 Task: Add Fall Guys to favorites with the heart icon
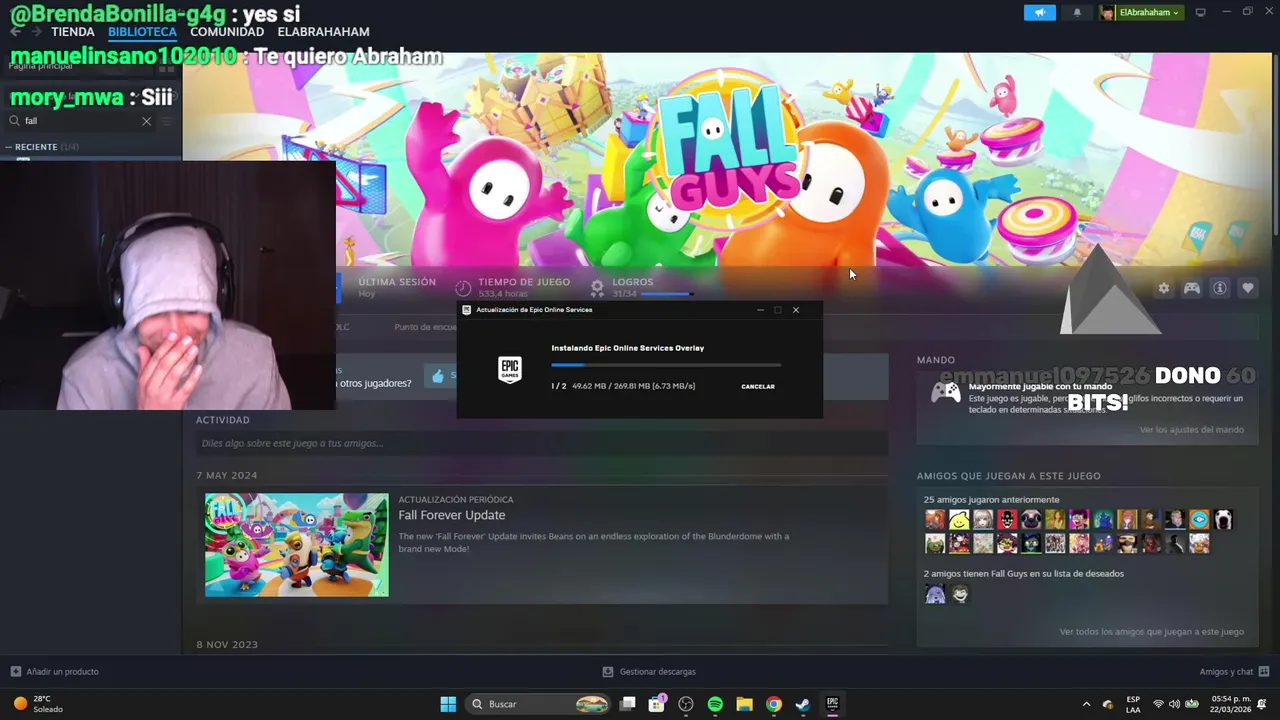click(x=1248, y=288)
